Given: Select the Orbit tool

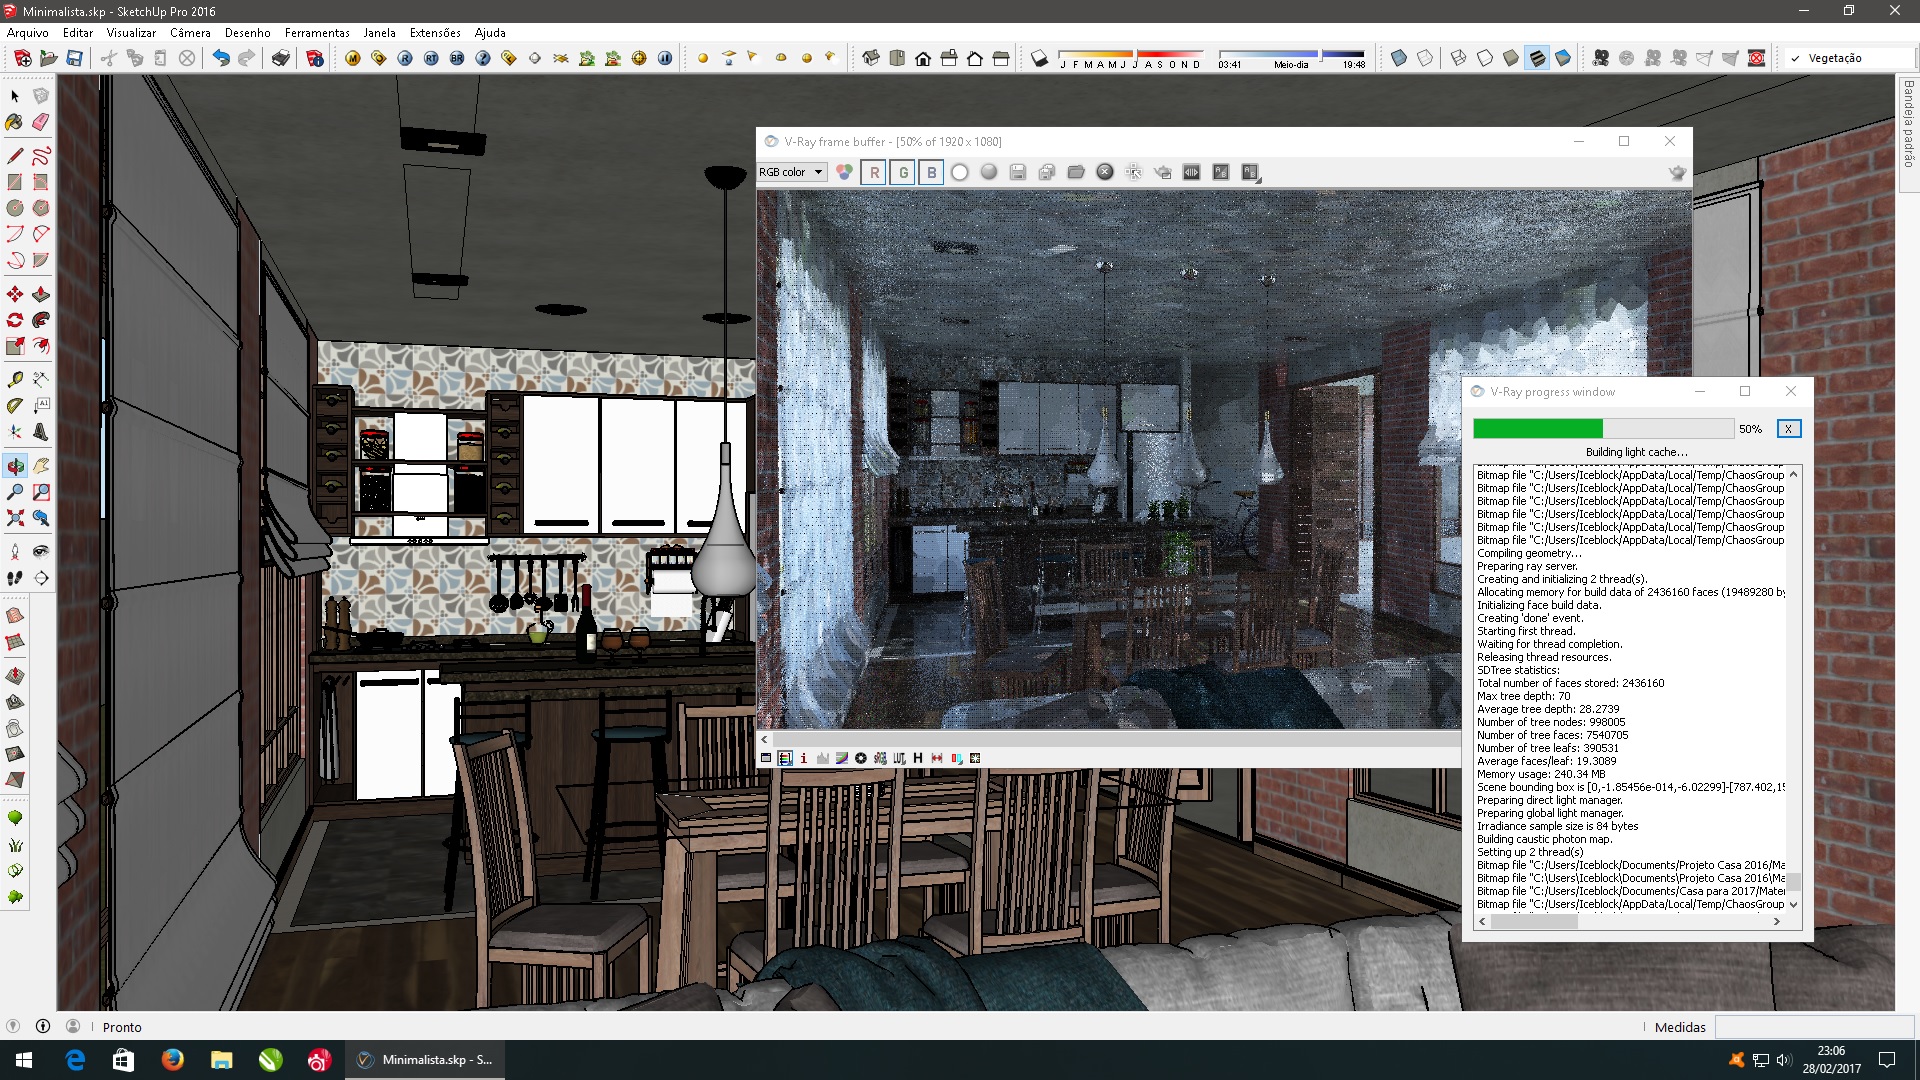Looking at the screenshot, I should [x=15, y=466].
